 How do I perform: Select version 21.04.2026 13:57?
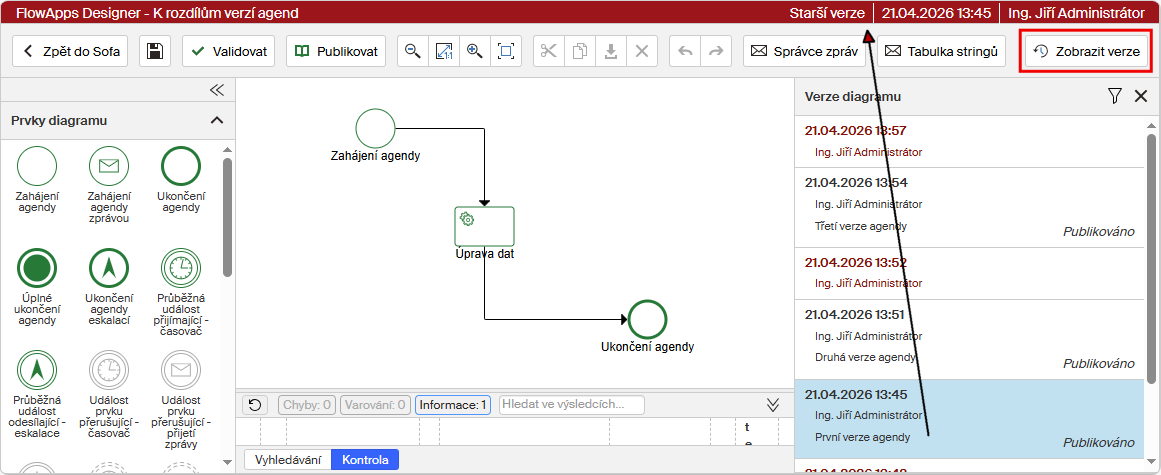970,141
